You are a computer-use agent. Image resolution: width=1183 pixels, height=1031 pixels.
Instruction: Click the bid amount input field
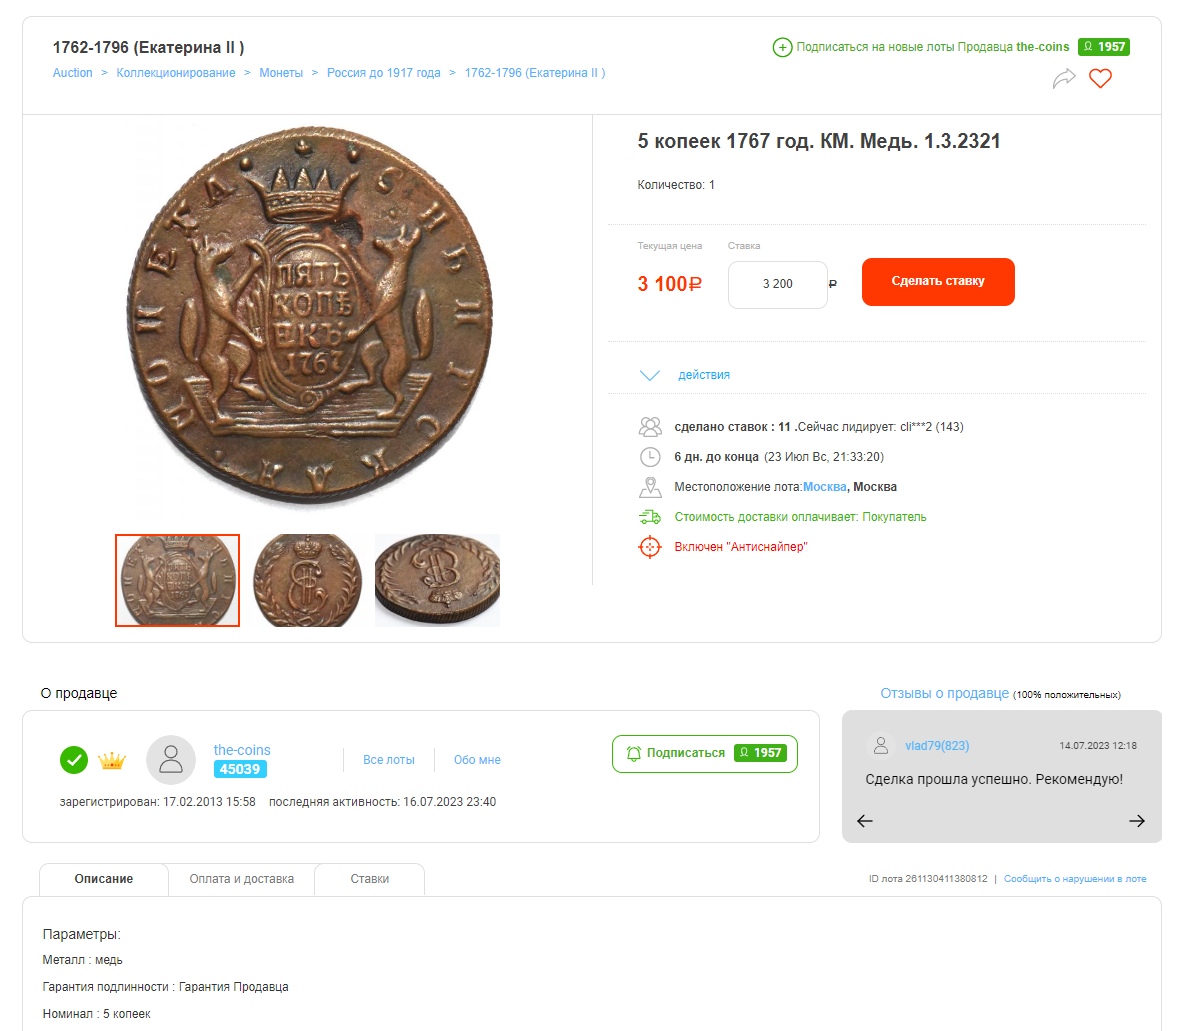(x=777, y=284)
